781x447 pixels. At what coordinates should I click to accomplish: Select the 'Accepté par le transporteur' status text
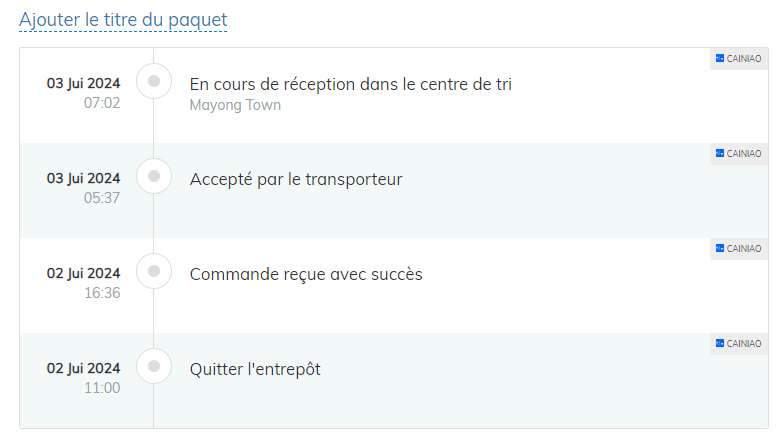click(296, 180)
